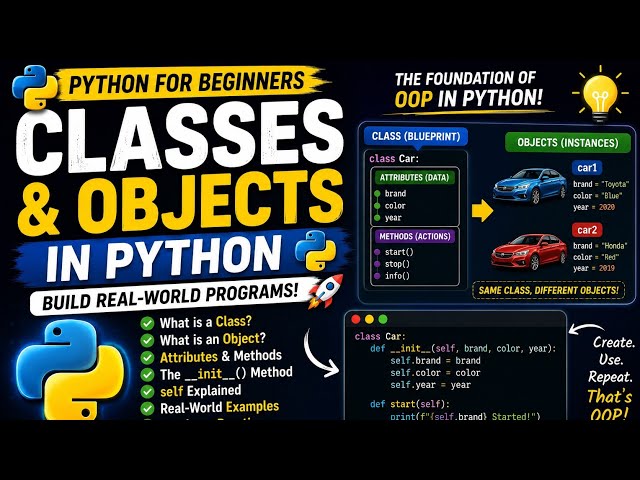
Task: Click 'brand = "Honda"' under car2
Action: (x=600, y=246)
